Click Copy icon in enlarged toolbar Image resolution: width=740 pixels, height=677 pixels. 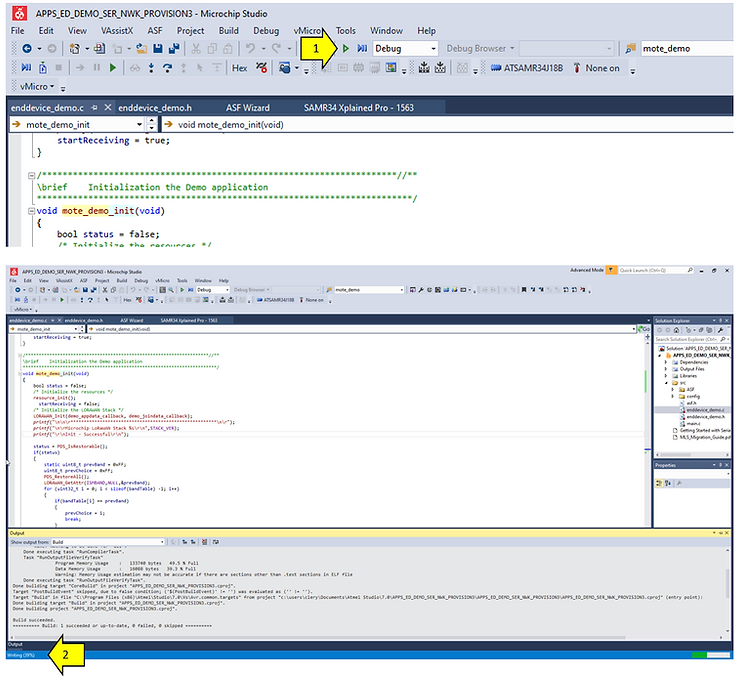click(212, 48)
